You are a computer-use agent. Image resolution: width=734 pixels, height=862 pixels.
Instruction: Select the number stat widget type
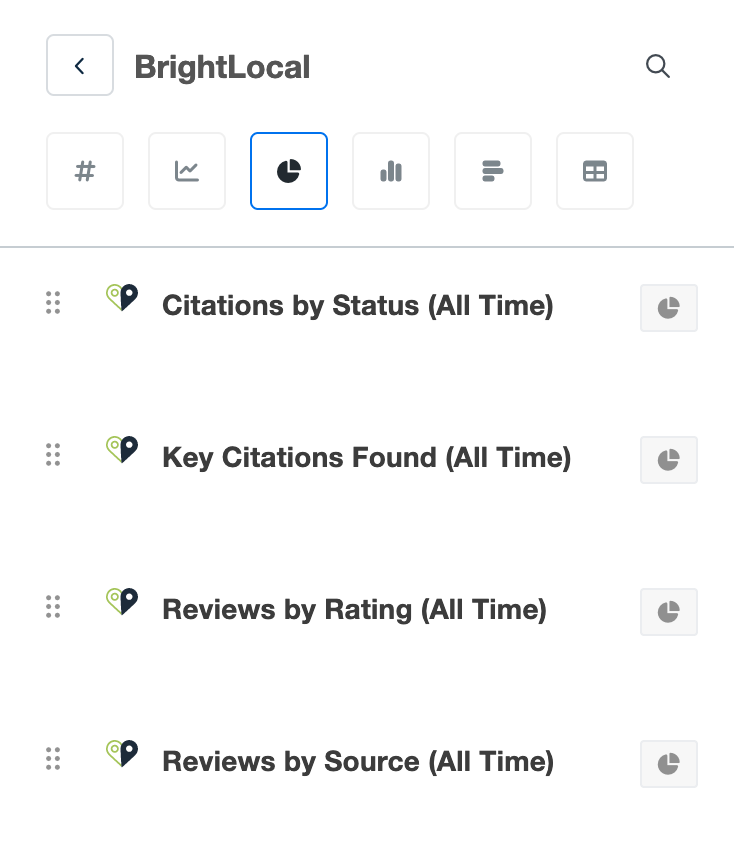(x=85, y=171)
